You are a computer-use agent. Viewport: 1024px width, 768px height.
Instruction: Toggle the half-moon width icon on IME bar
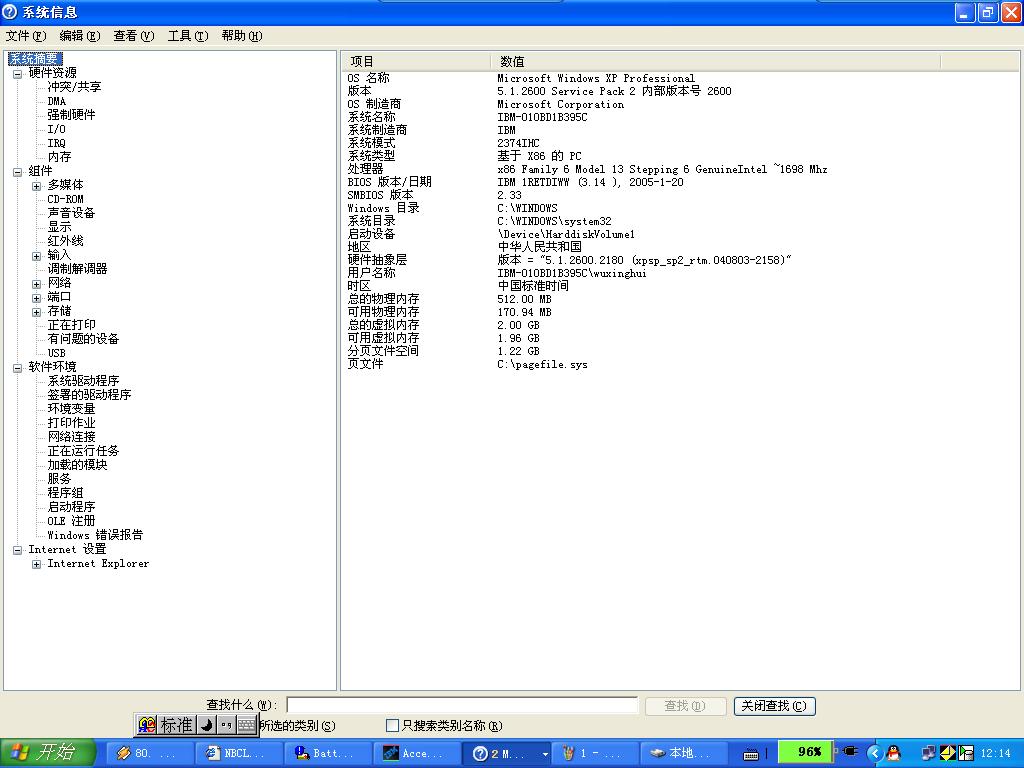pyautogui.click(x=207, y=725)
